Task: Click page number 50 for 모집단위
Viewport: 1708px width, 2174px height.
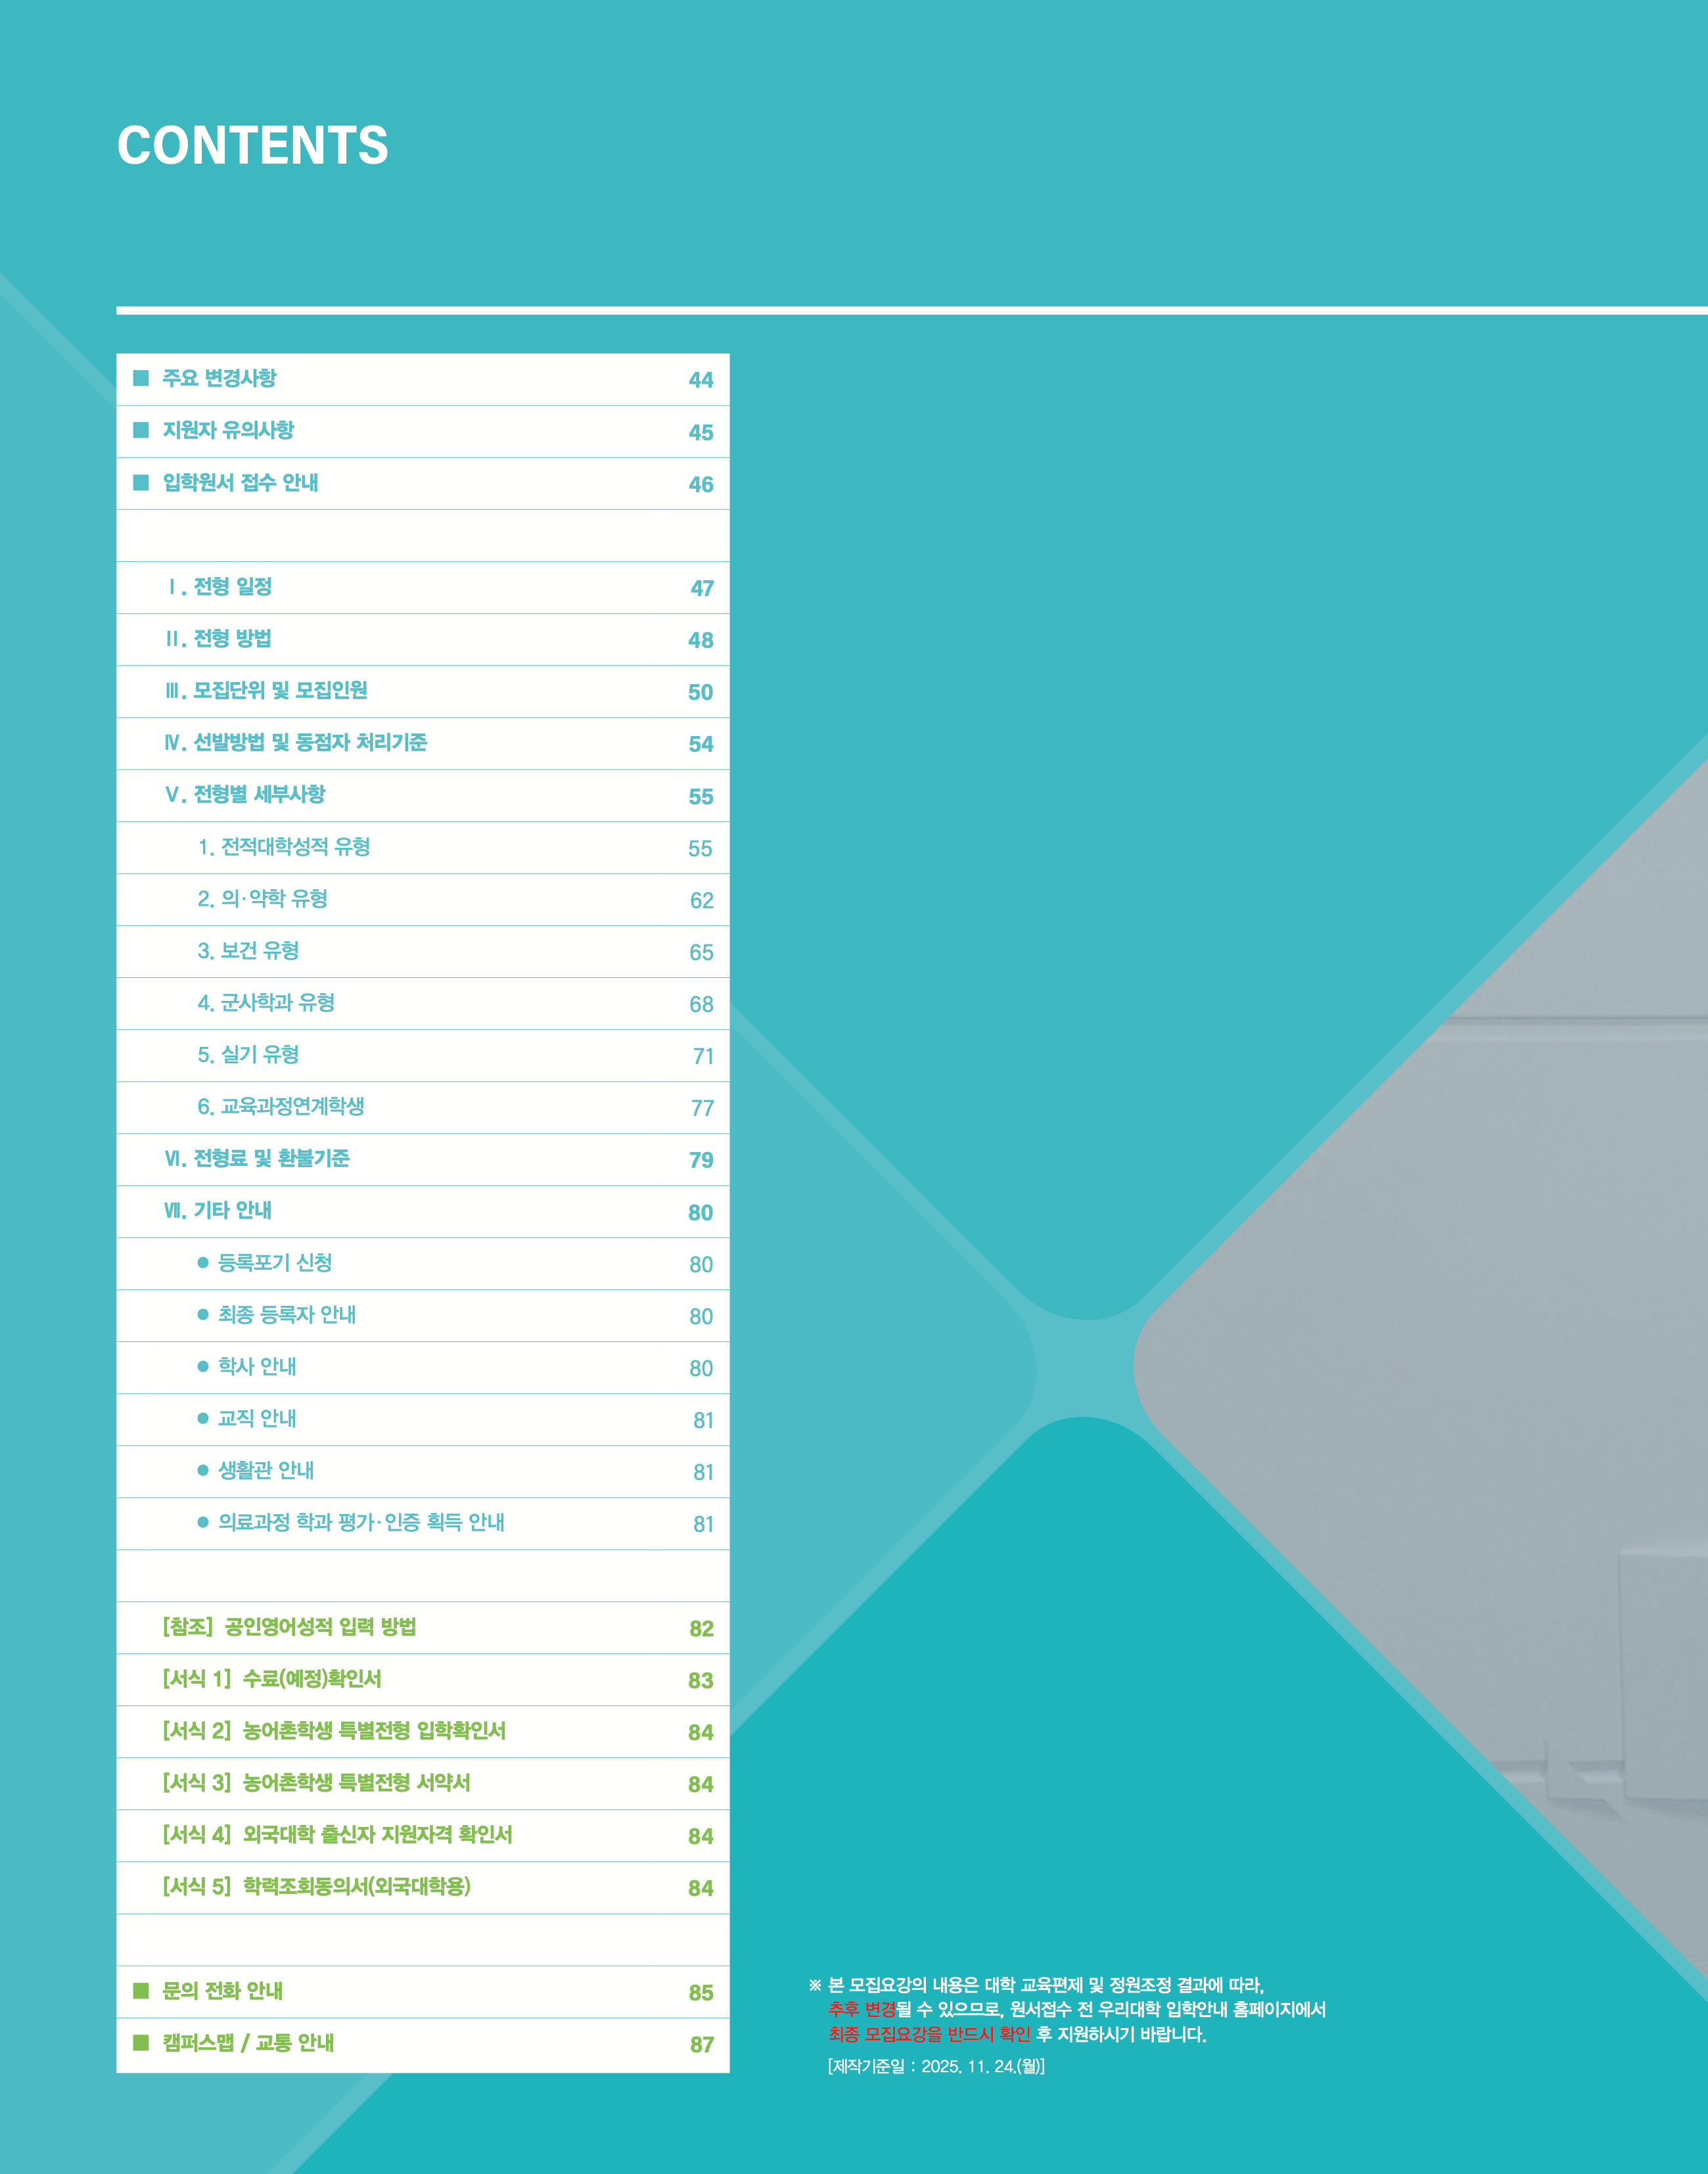Action: [701, 692]
